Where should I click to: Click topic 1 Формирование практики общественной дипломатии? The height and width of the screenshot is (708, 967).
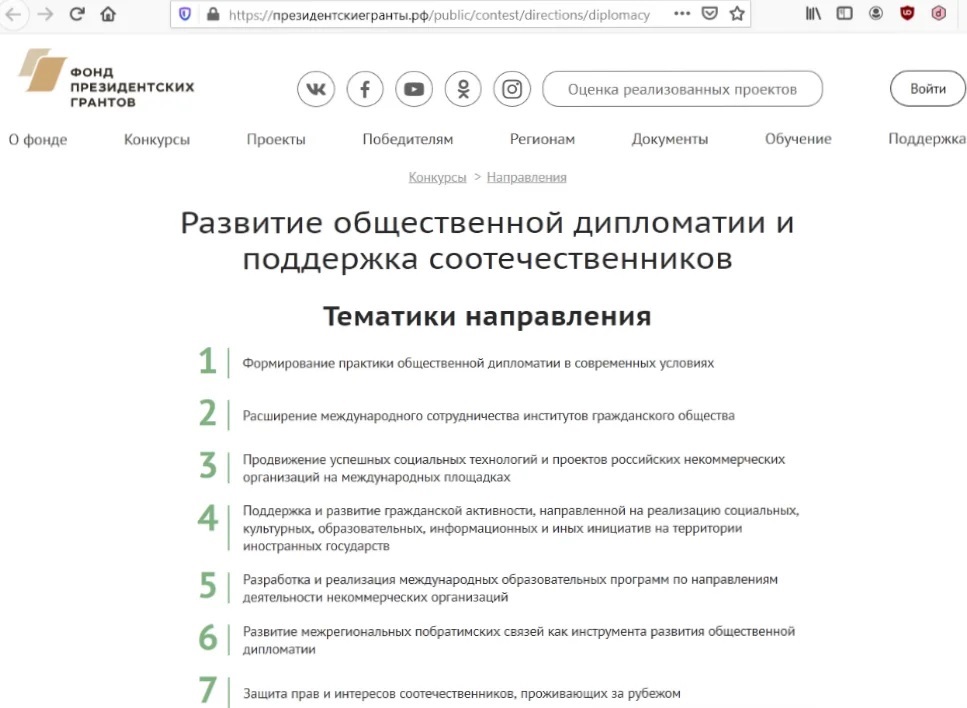coord(478,363)
